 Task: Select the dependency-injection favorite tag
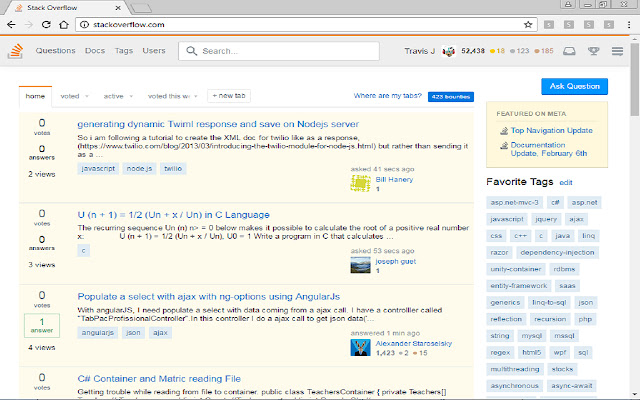(x=557, y=253)
